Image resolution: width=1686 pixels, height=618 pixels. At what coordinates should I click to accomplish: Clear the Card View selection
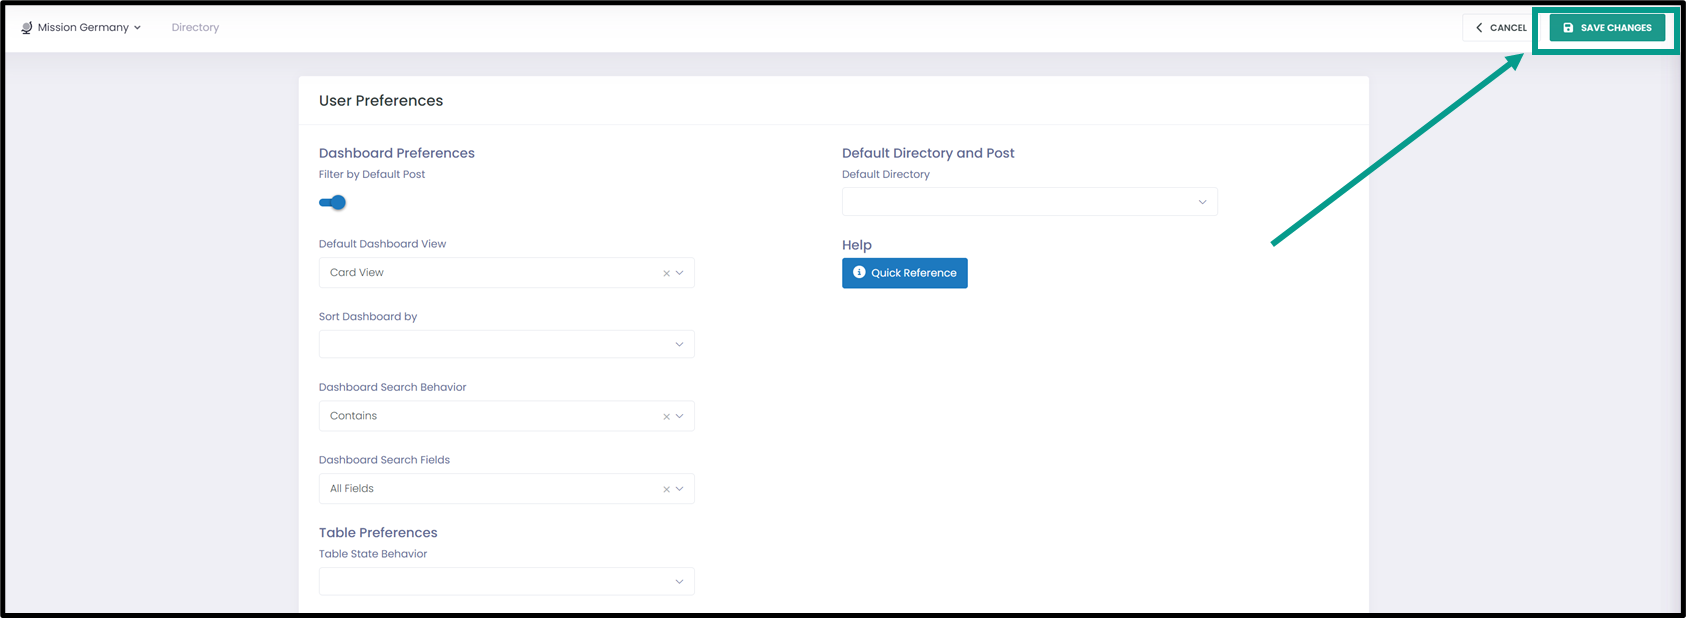[x=666, y=273]
